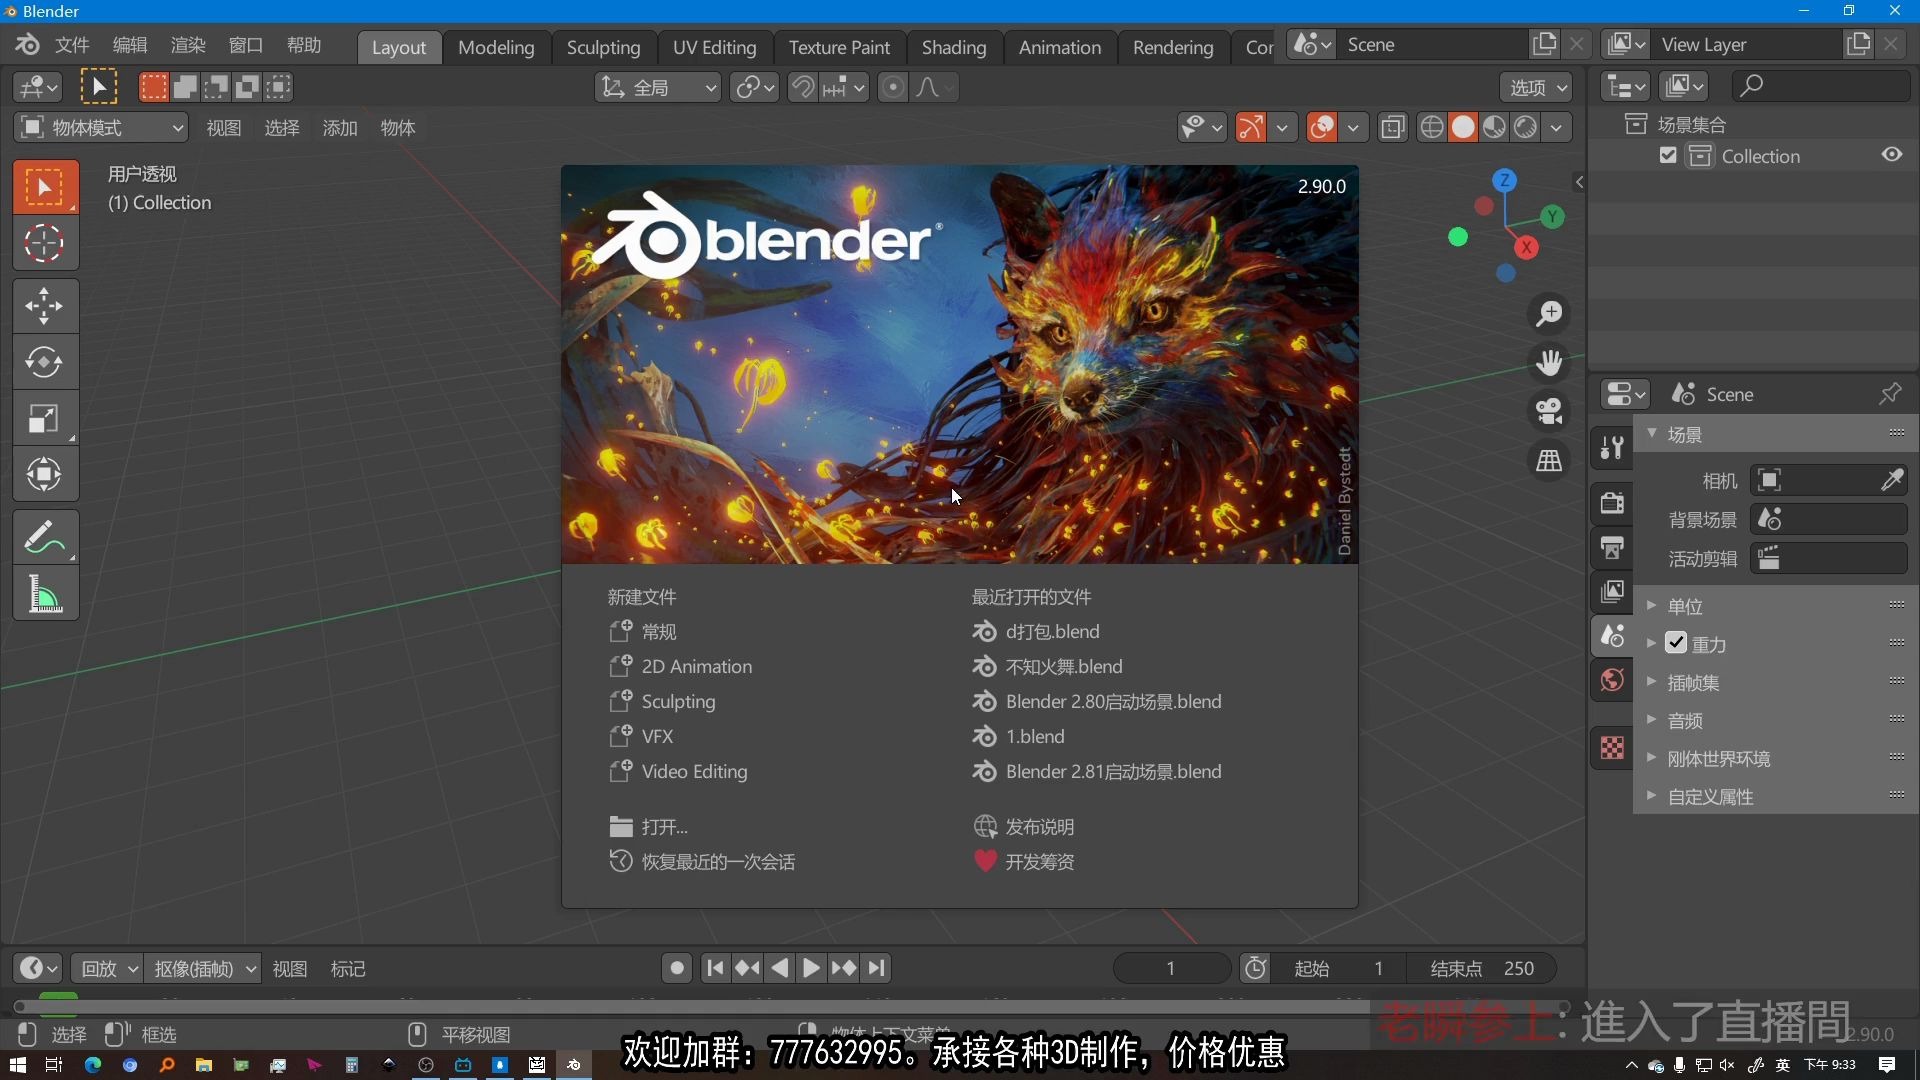Click the blue Z view axis
This screenshot has width=1920, height=1080.
[x=1504, y=181]
